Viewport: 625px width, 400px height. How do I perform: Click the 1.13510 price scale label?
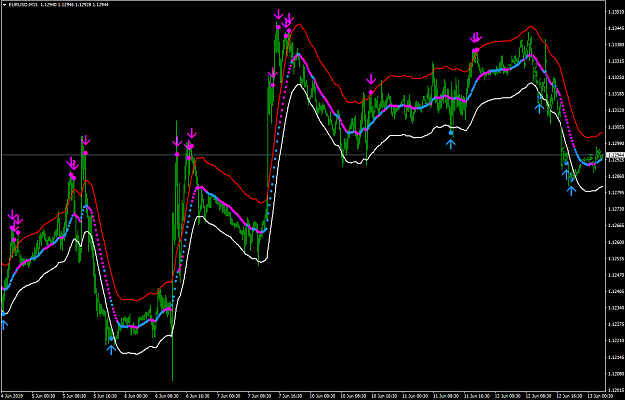coord(616,12)
